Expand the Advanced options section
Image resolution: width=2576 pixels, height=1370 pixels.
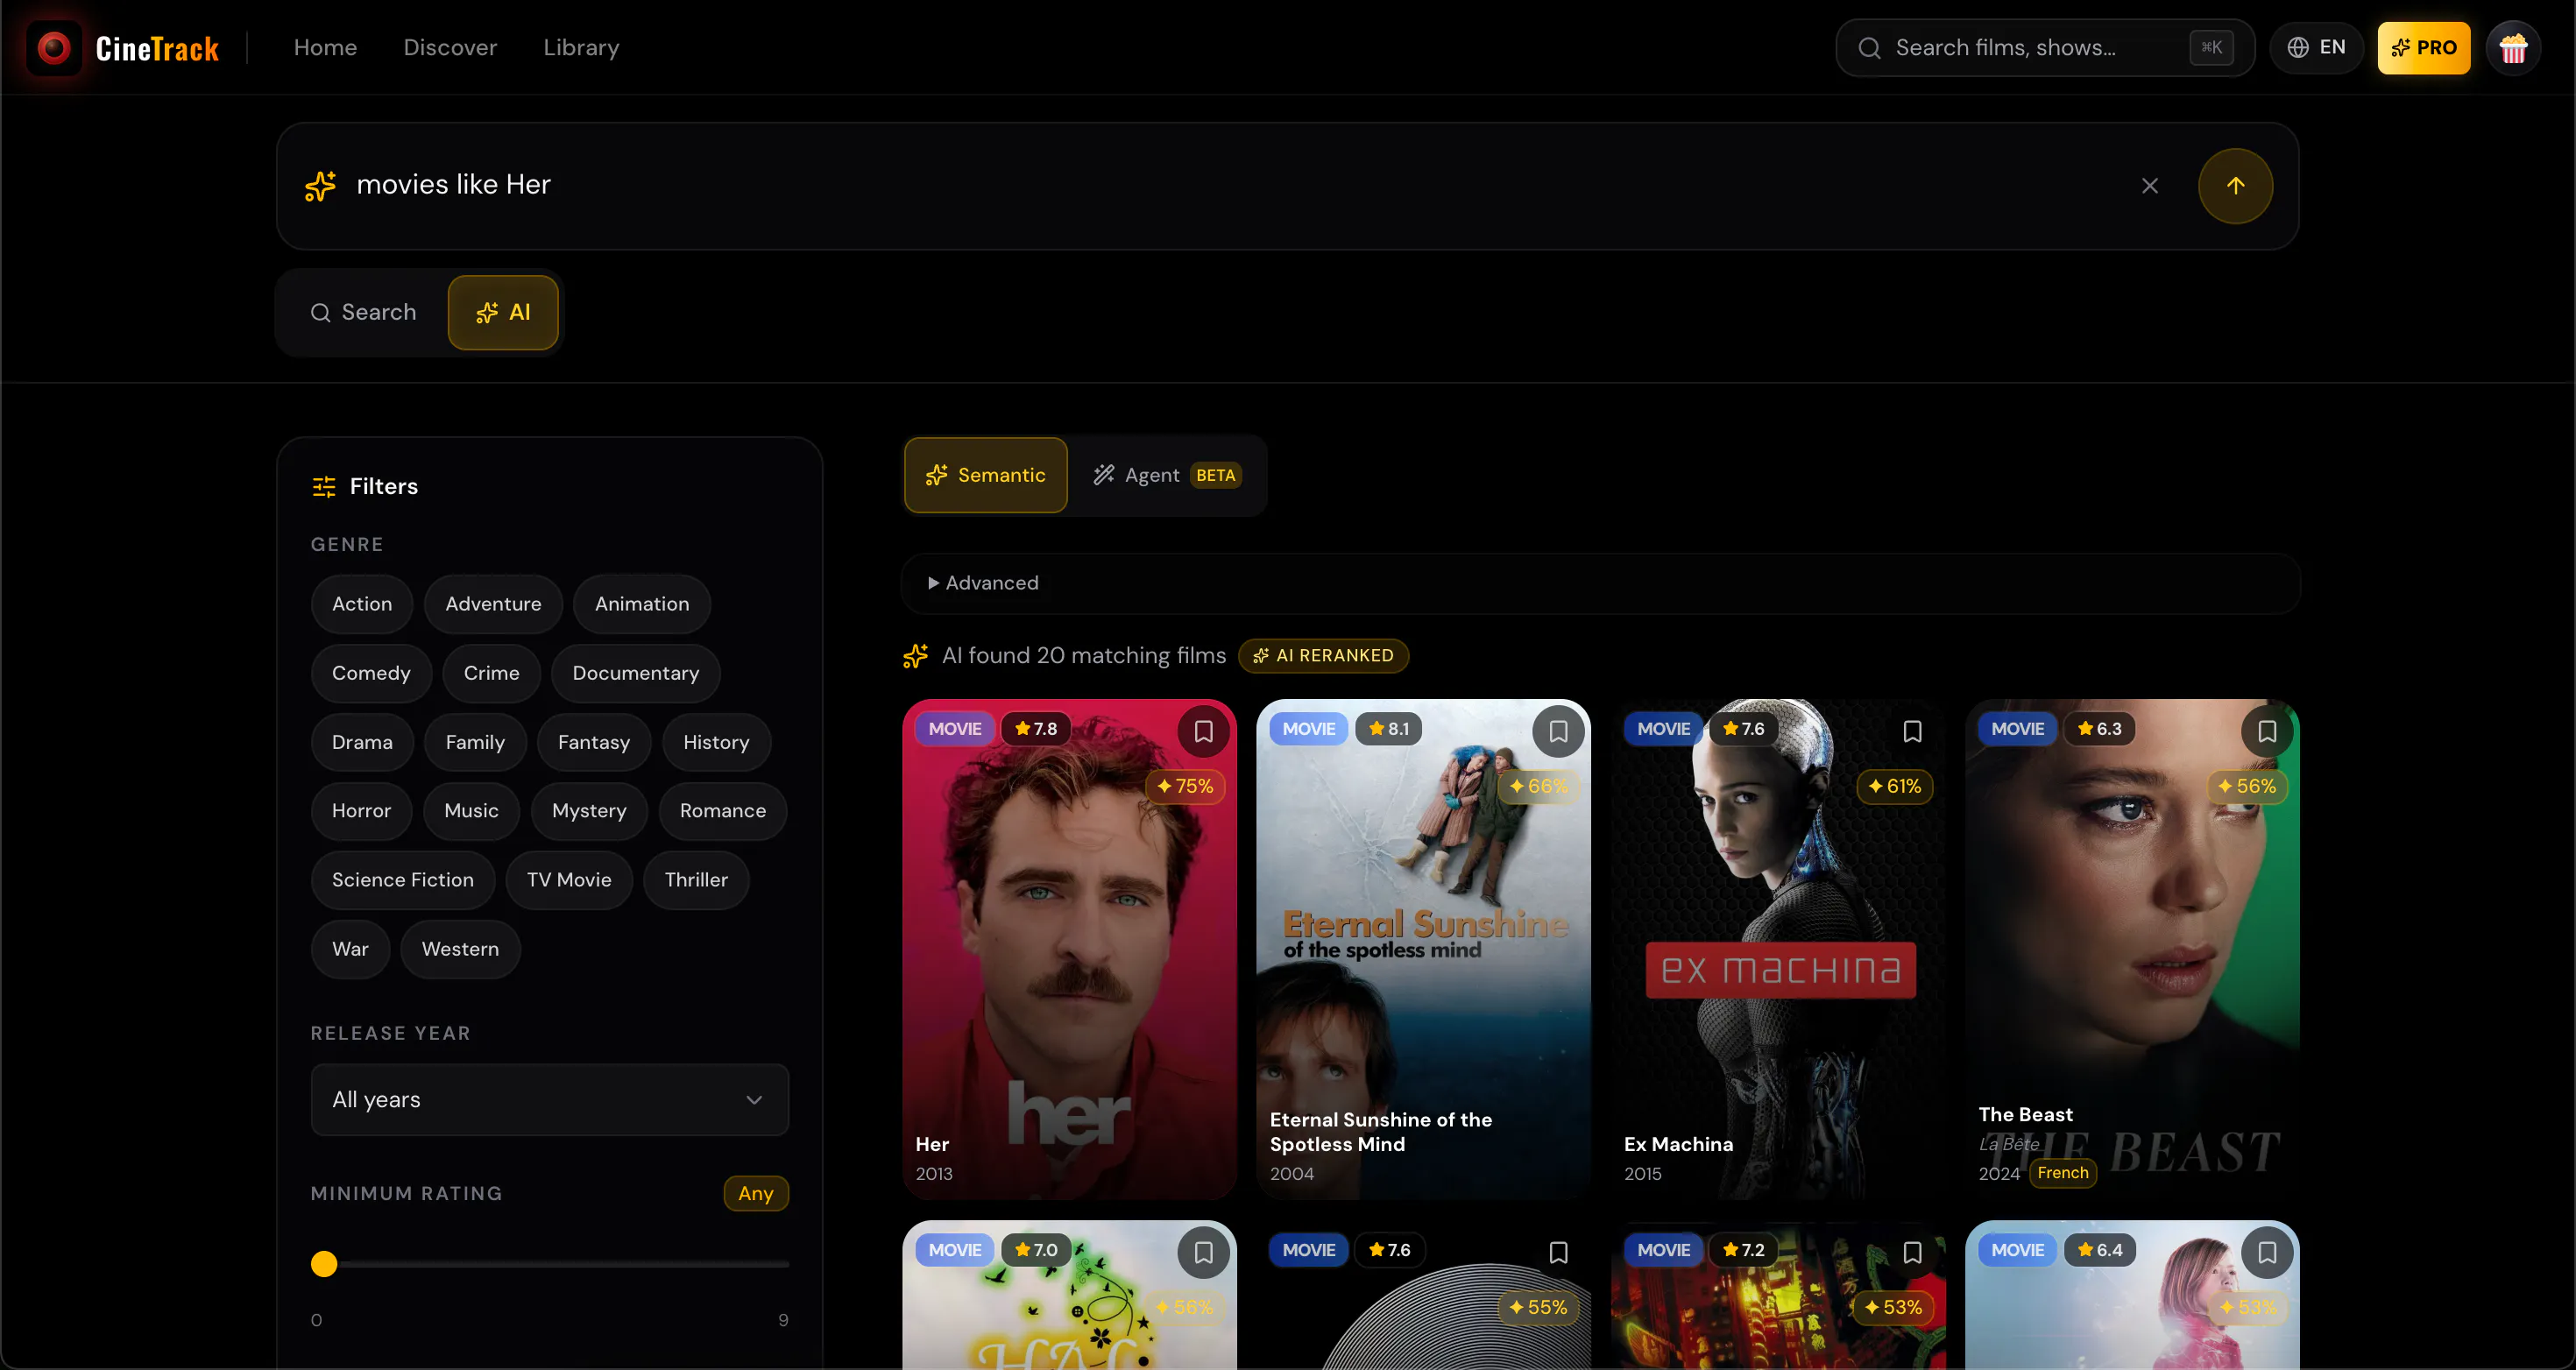(x=1600, y=583)
